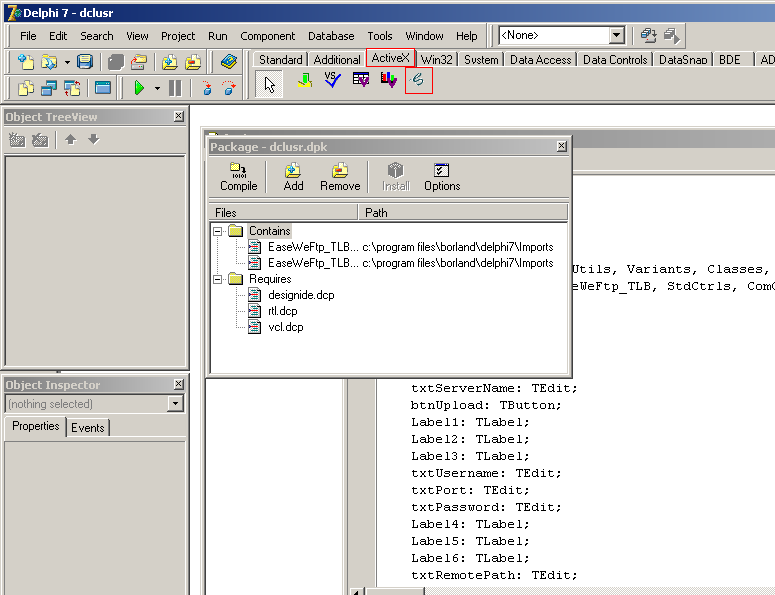
Task: Open the File menu
Action: click(28, 36)
